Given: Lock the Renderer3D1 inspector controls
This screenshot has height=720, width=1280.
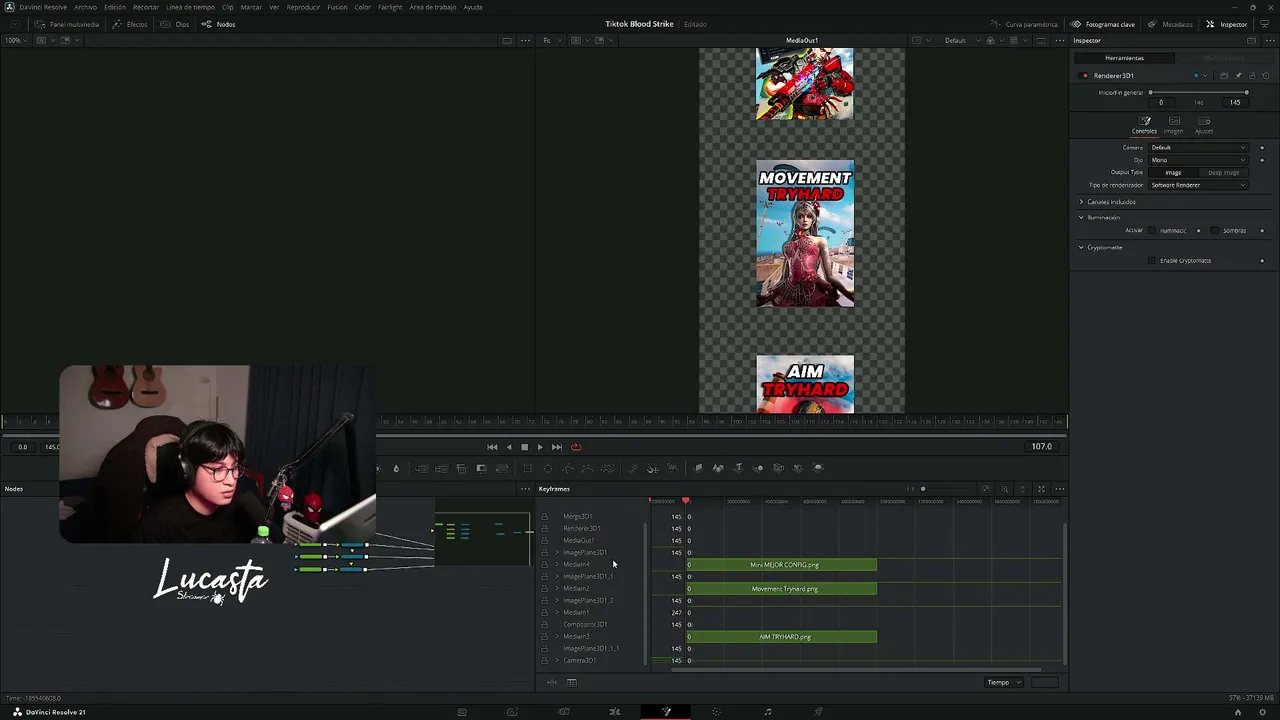Looking at the screenshot, I should (1251, 76).
